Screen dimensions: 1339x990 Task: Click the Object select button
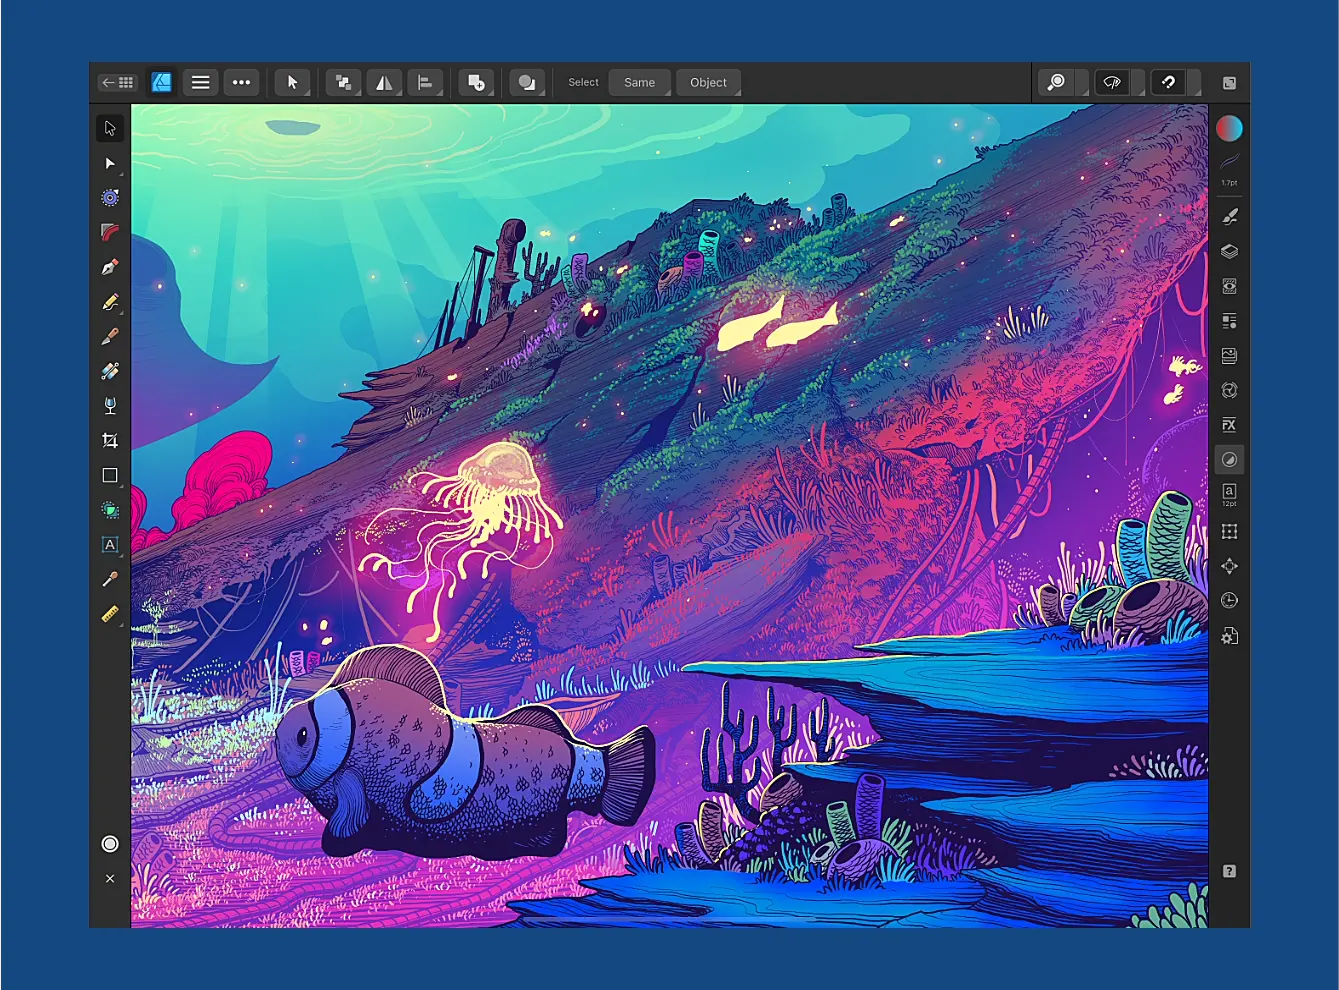click(708, 83)
